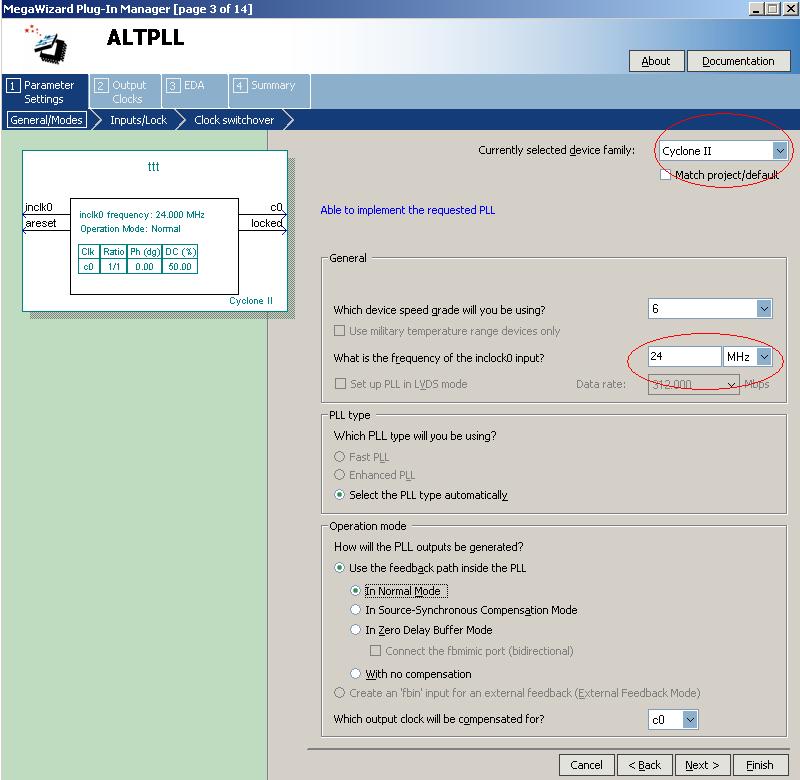
Task: Click the 50.00 duty cycle table cell
Action: click(x=180, y=266)
